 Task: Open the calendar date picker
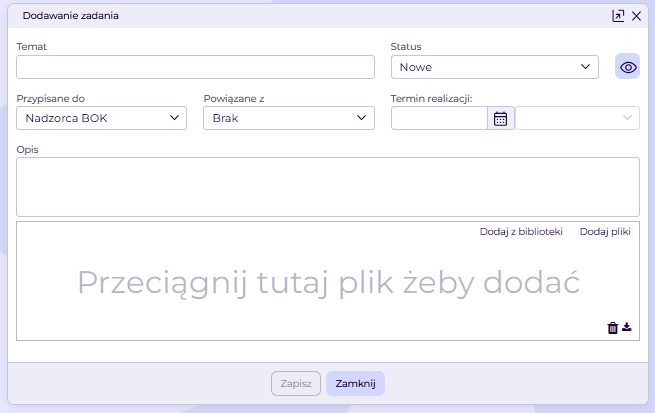tap(500, 118)
